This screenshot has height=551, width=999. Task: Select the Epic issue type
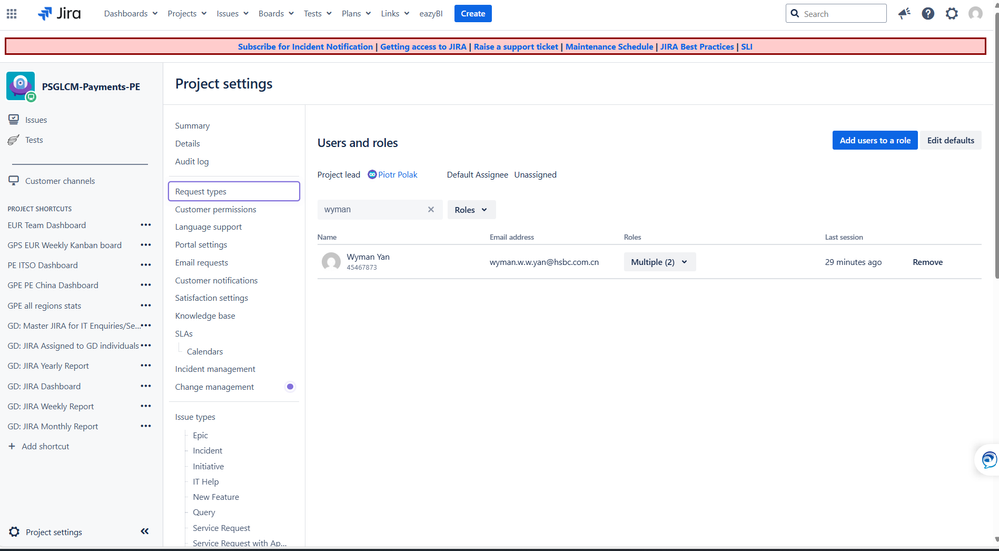(200, 435)
